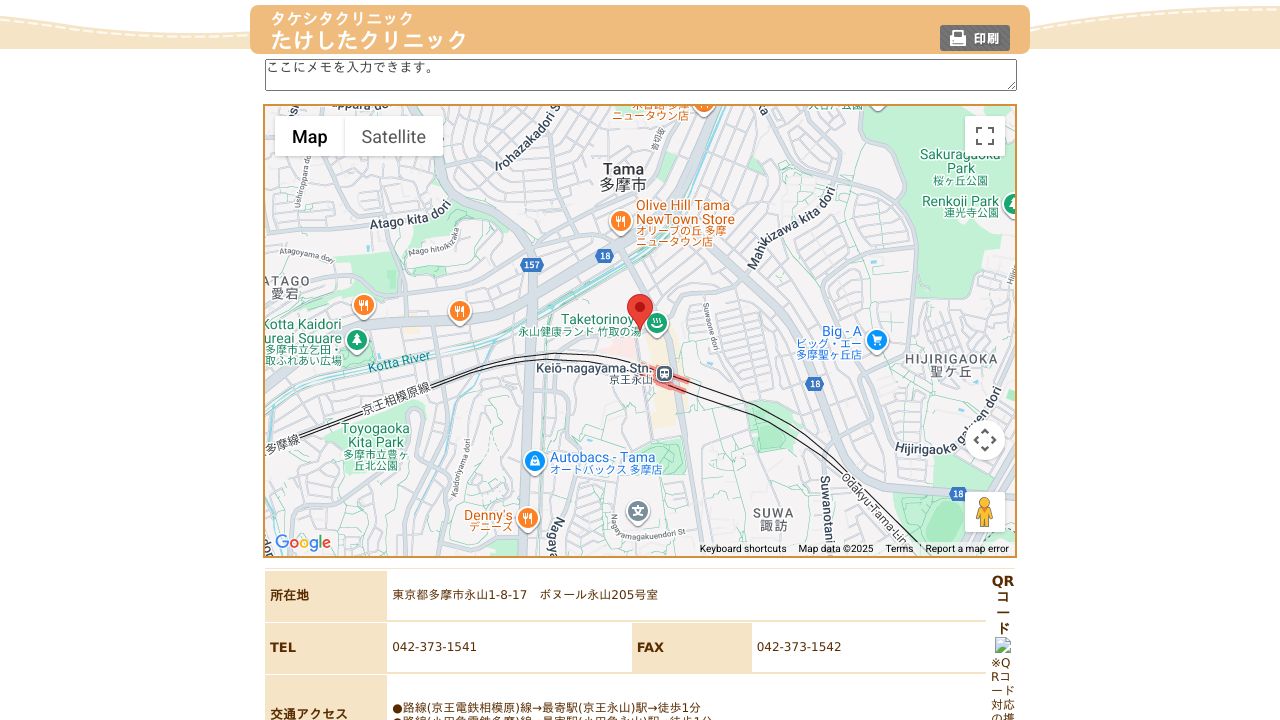Open the Keyboard shortcuts dialog
Screen dimensions: 1280x720
[x=742, y=549]
